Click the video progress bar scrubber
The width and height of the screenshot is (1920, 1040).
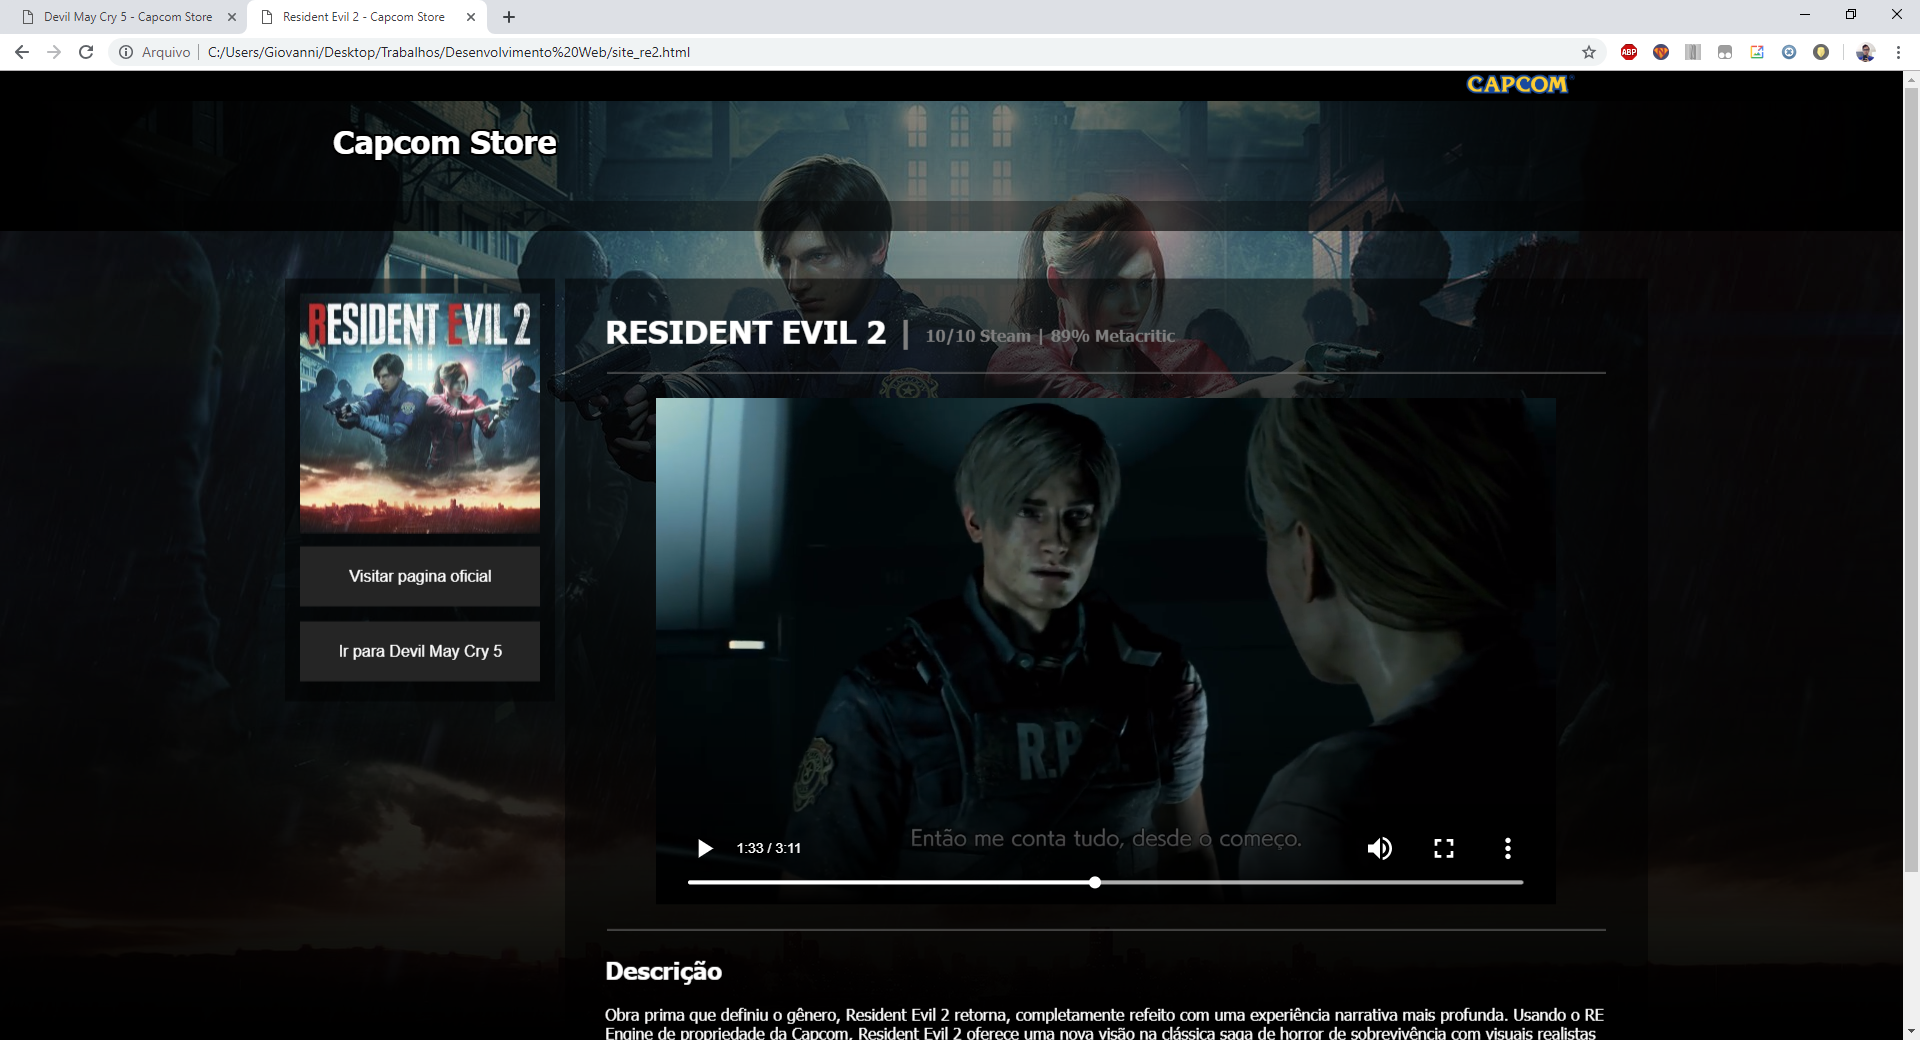point(1095,882)
